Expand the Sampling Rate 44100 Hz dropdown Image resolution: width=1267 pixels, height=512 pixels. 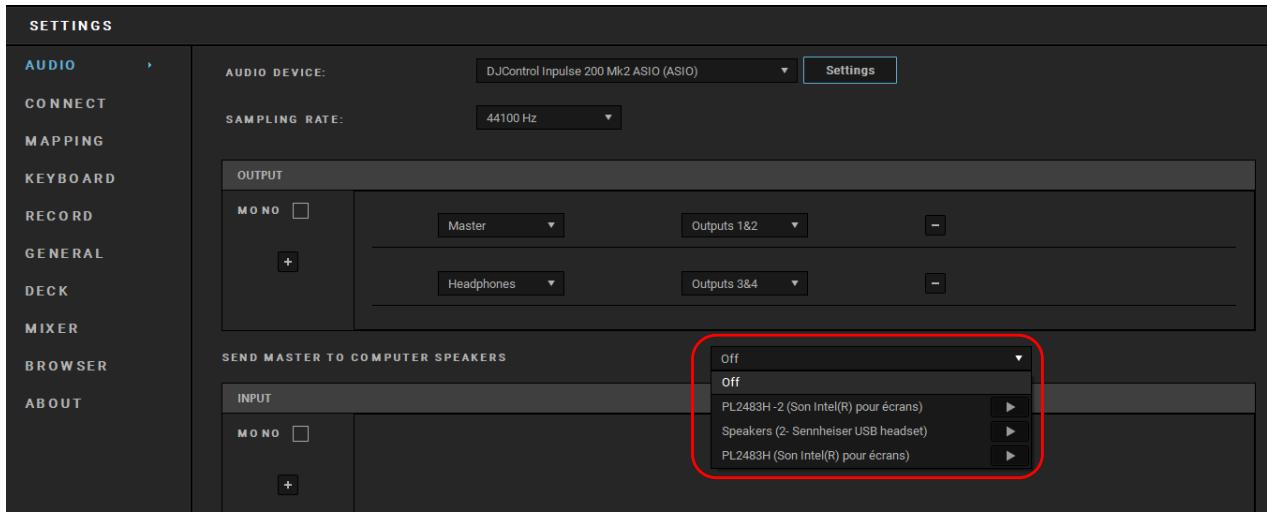[x=549, y=119]
